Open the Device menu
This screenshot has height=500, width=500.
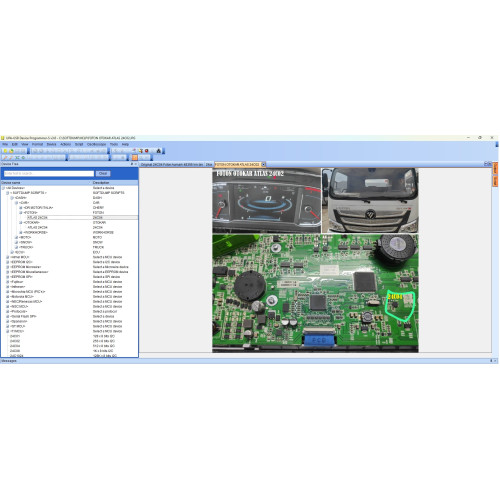[51, 144]
